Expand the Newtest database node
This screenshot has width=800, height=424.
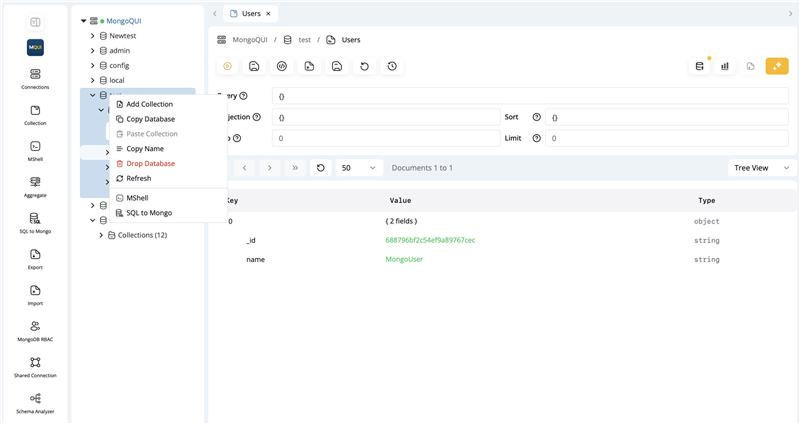(93, 35)
